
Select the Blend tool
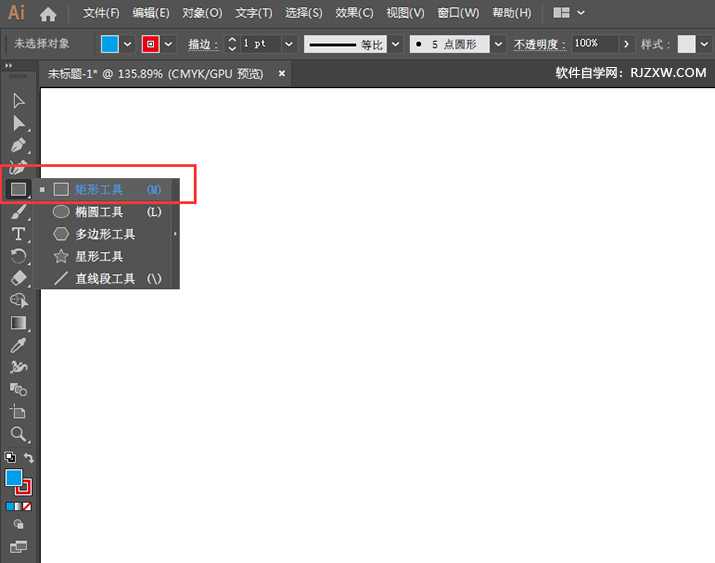(18, 390)
